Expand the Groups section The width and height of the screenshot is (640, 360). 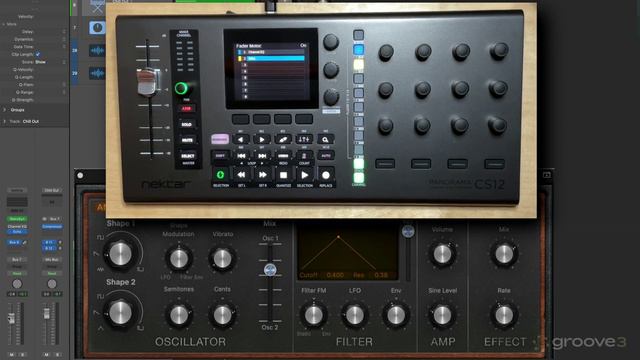4,110
